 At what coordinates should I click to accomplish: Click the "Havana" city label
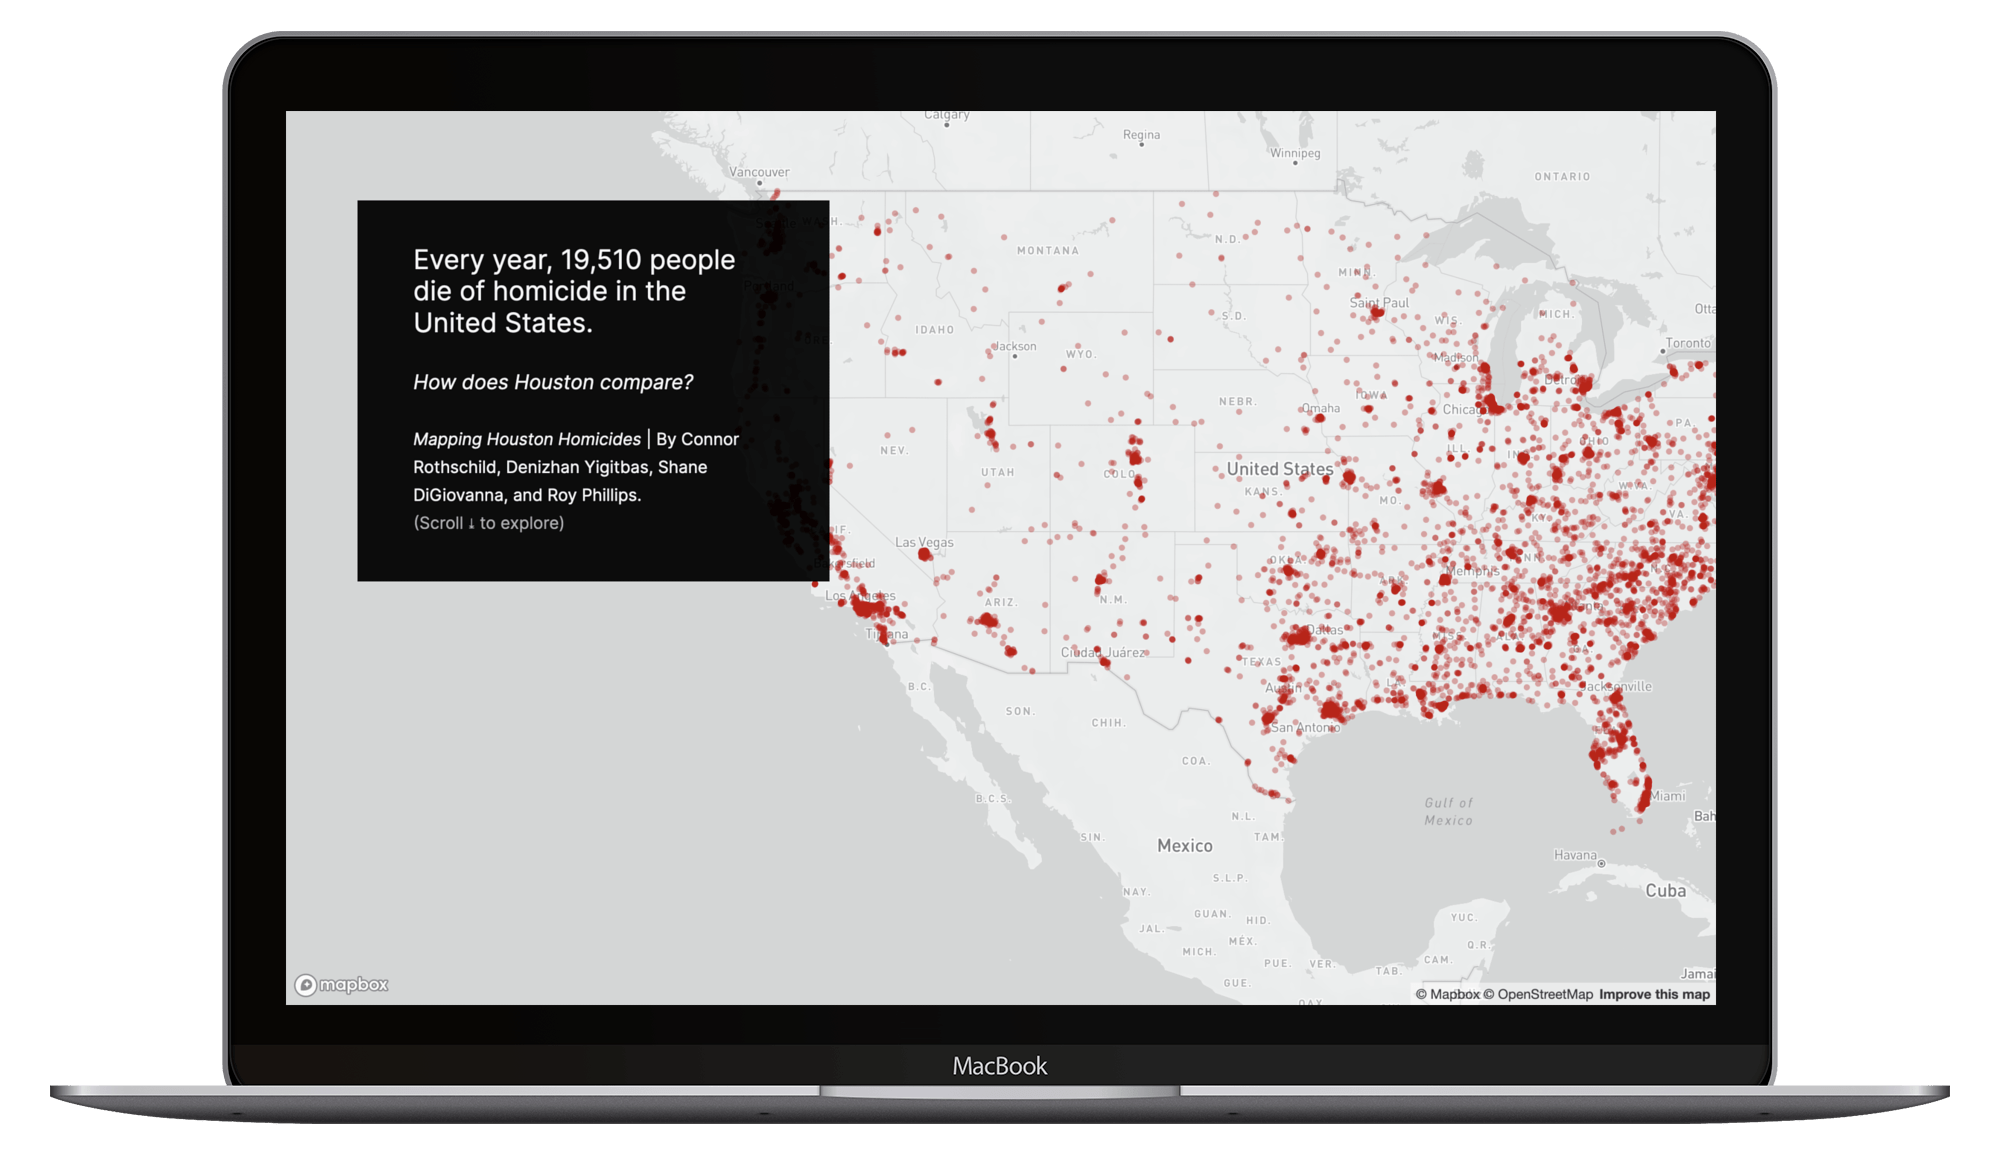tap(1575, 855)
